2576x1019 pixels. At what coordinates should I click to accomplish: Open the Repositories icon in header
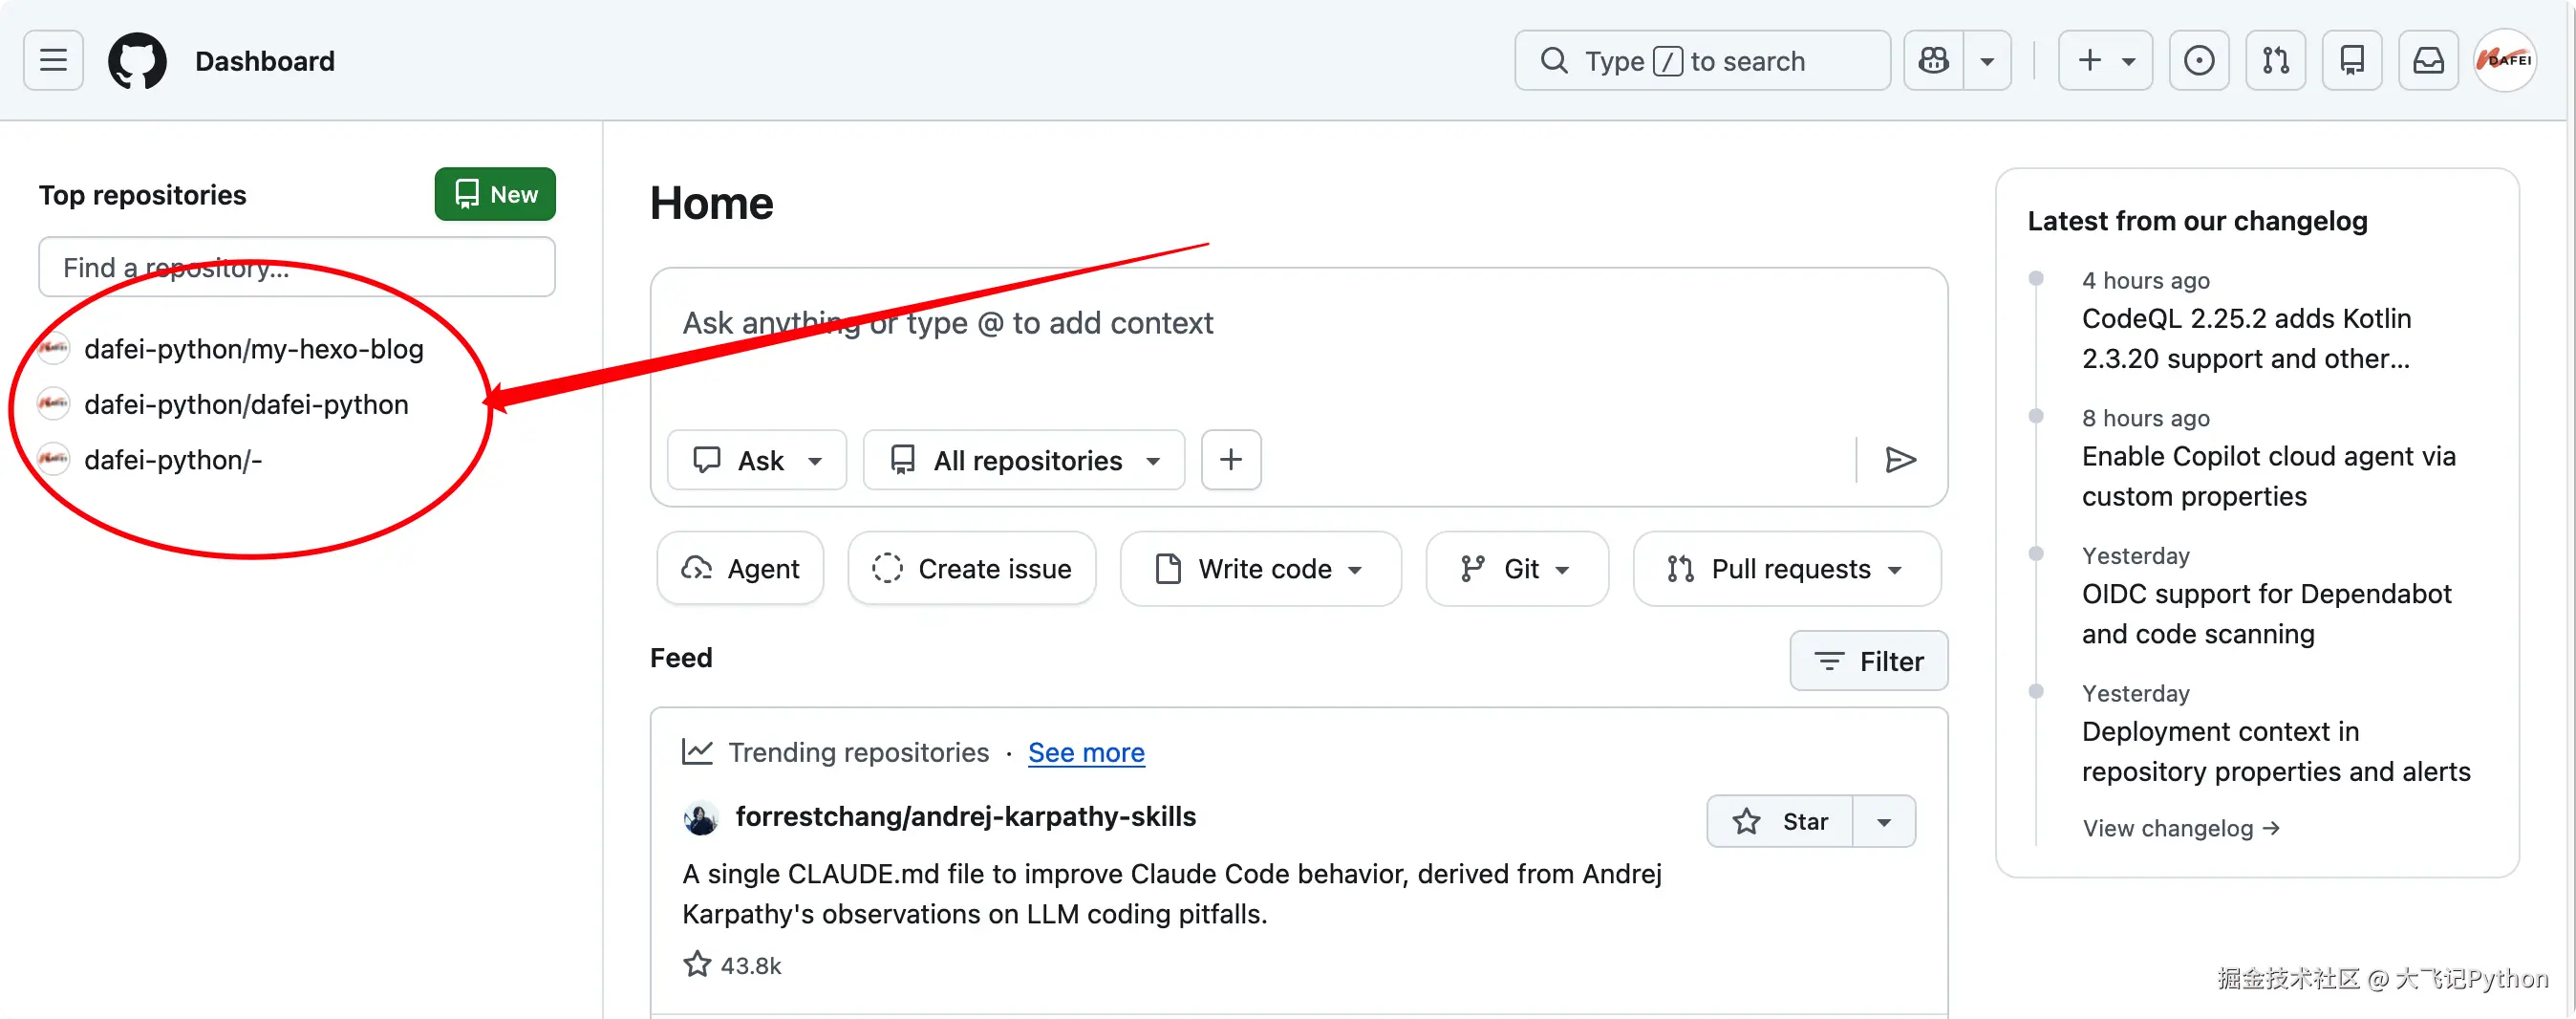(2351, 61)
